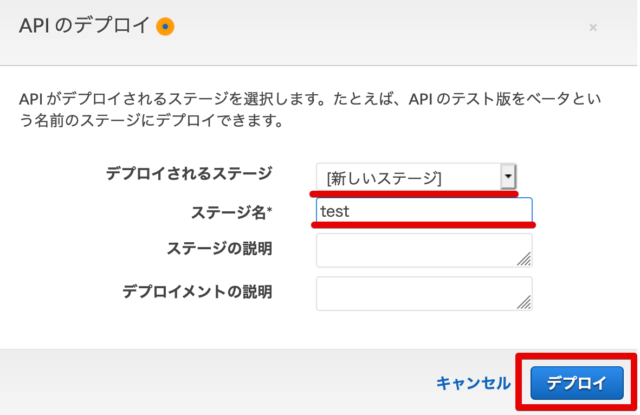
Task: Click the required asterisk next to ステージ名
Action: pos(269,211)
